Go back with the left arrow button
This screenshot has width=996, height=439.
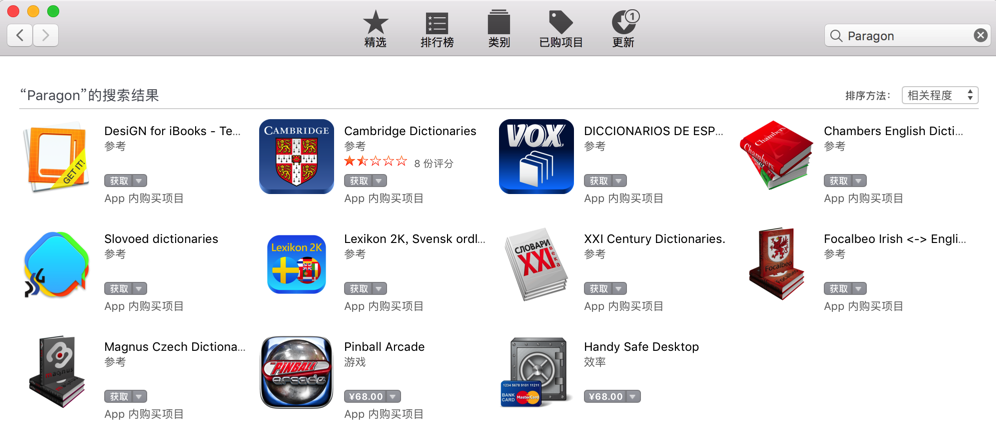coord(20,35)
